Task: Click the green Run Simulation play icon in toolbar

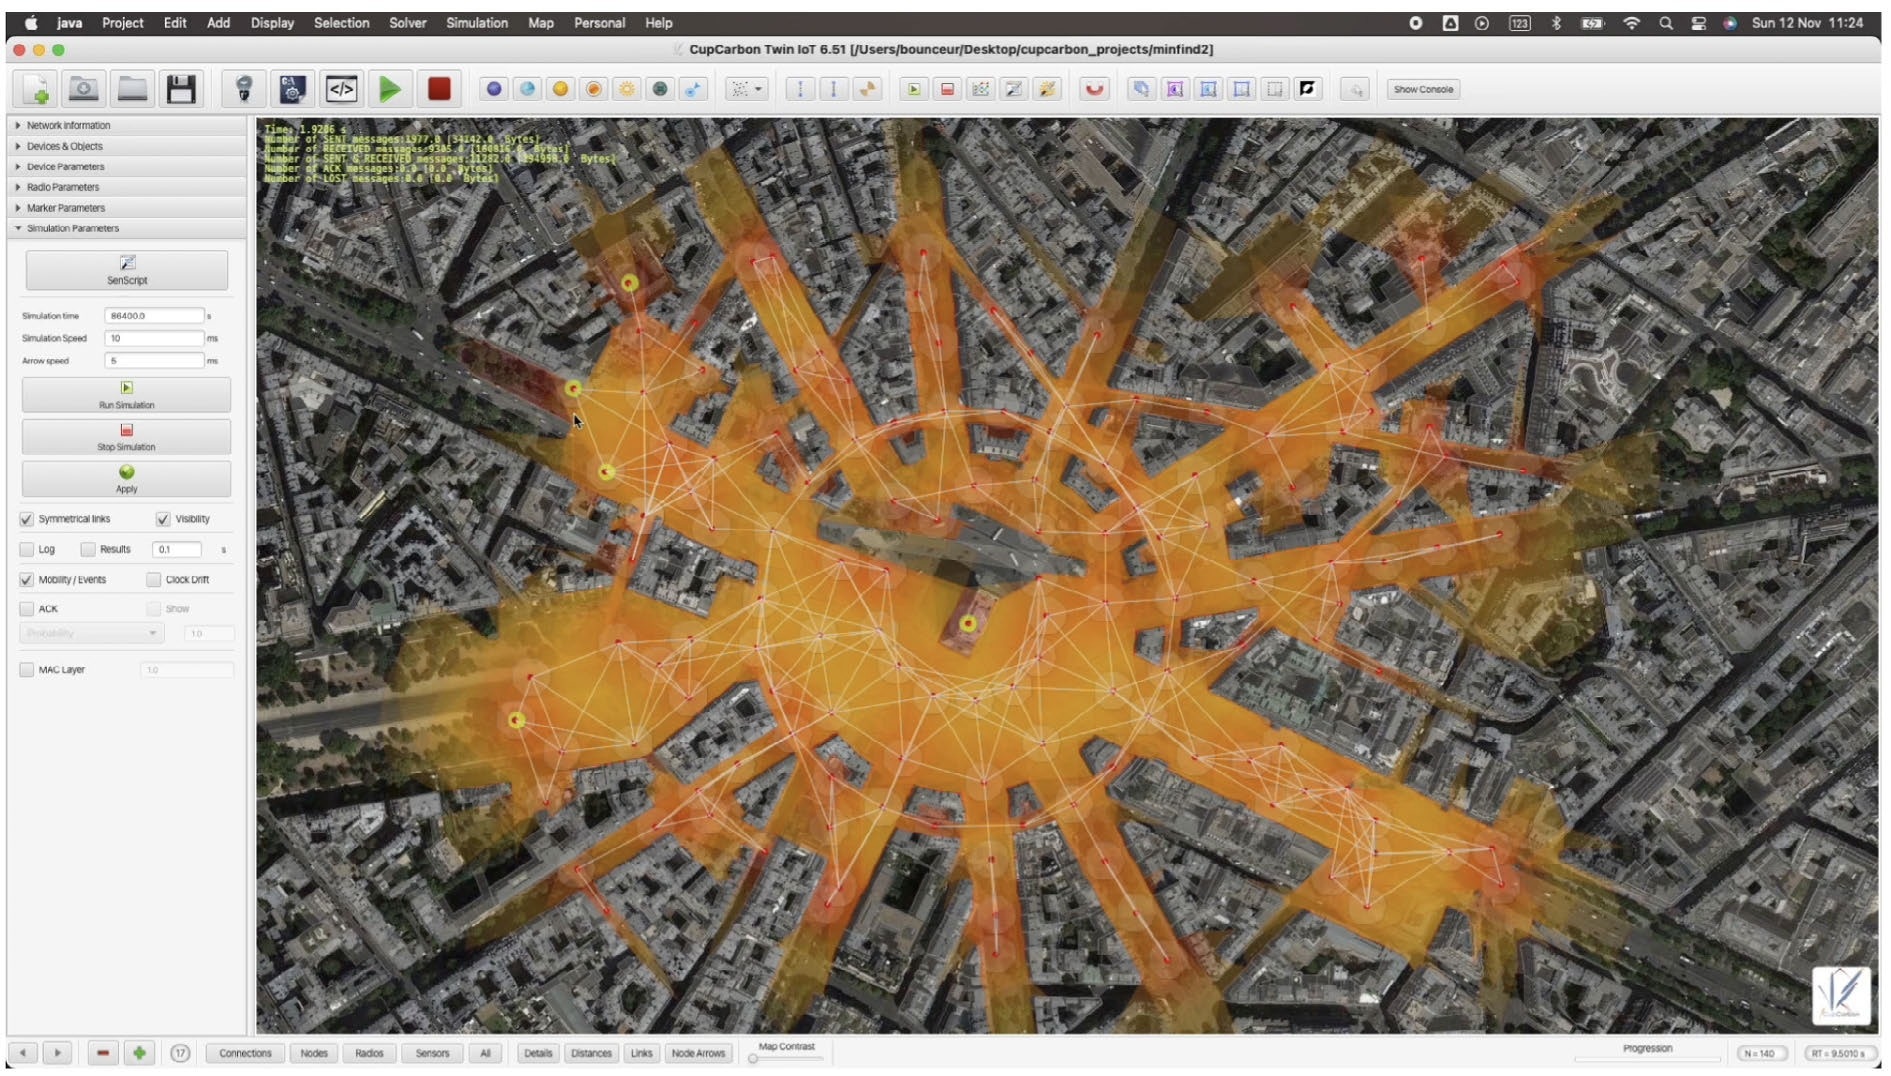Action: tap(389, 89)
